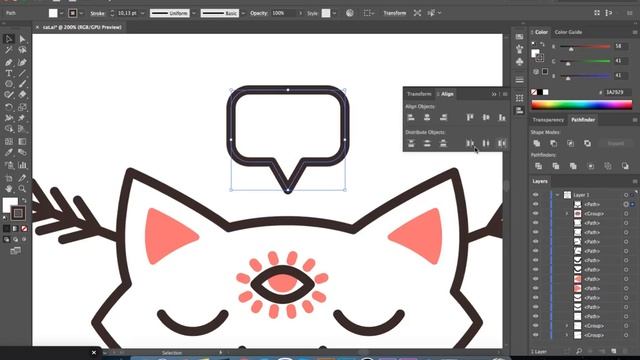Select the Column Graph tool
The width and height of the screenshot is (640, 360).
(x=22, y=165)
